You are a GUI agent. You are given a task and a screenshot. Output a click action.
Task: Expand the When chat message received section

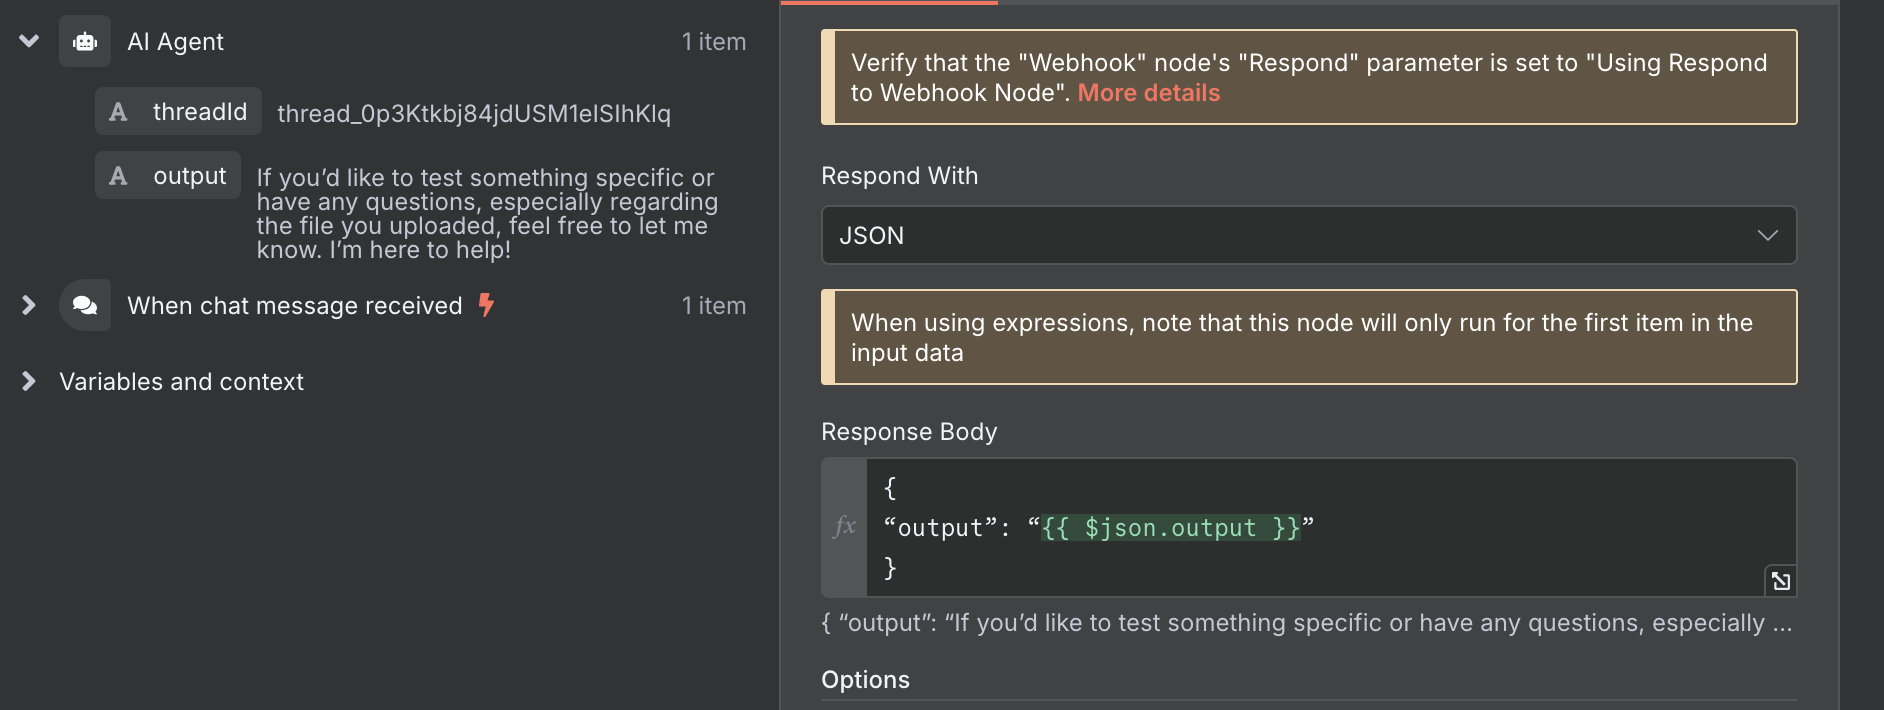29,306
